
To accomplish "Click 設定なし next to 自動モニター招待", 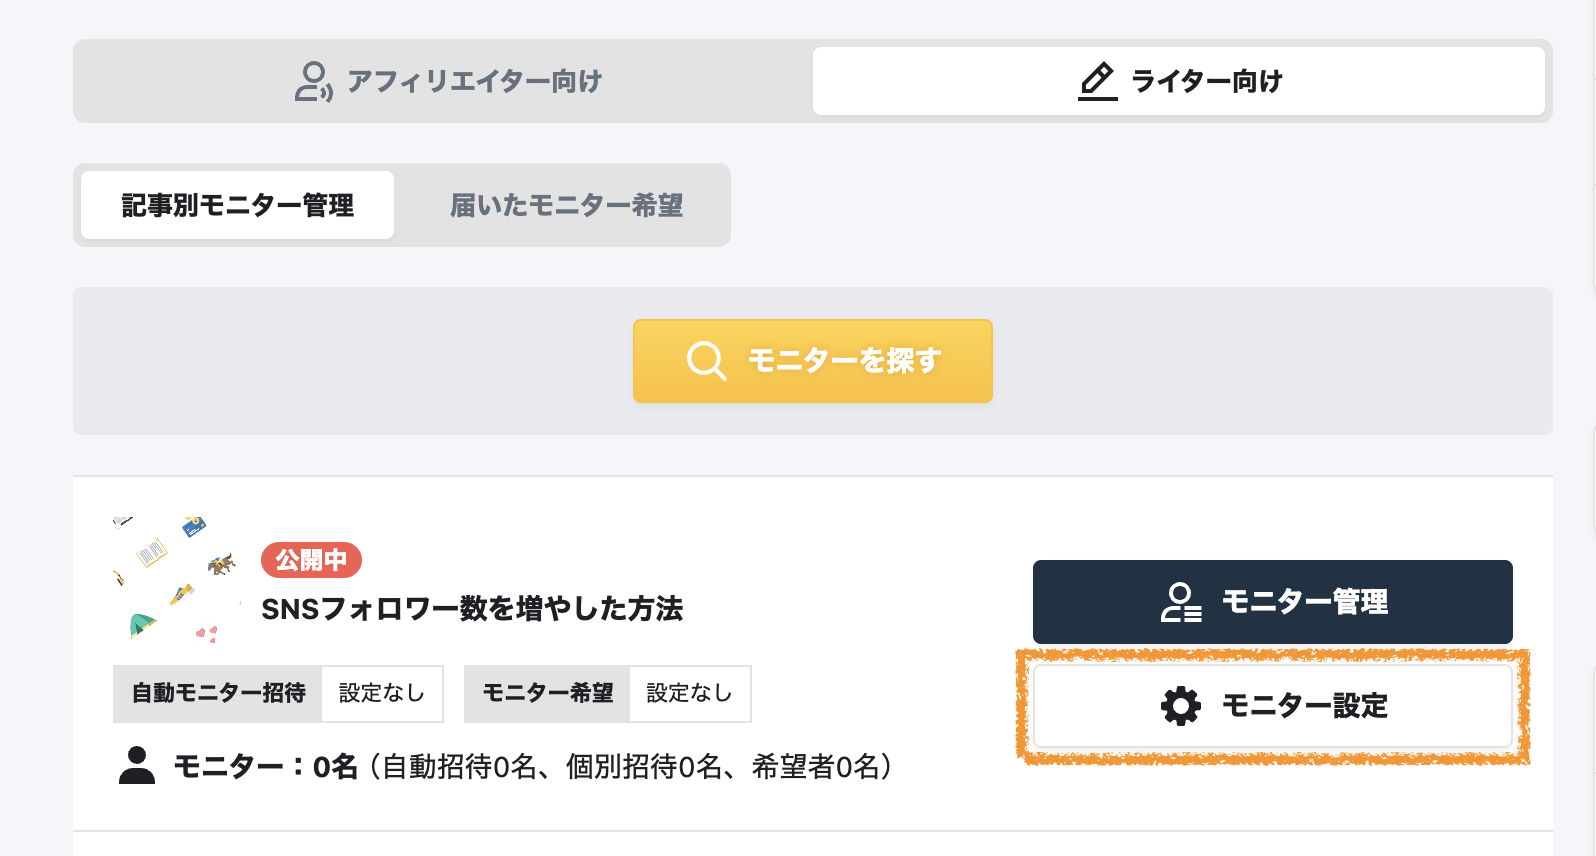I will 382,693.
